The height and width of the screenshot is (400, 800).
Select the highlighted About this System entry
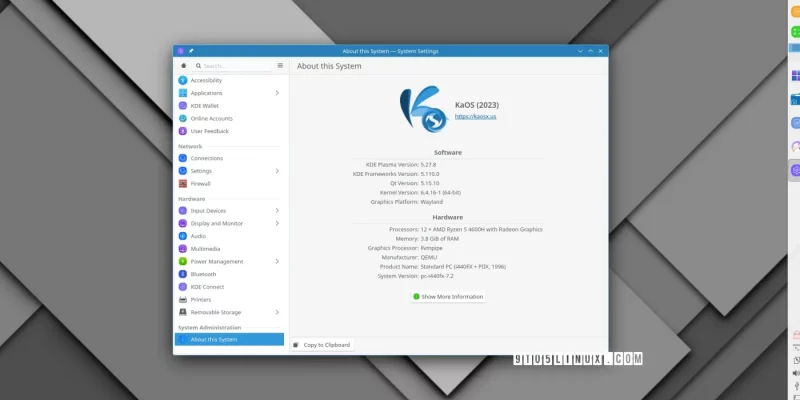click(x=229, y=339)
